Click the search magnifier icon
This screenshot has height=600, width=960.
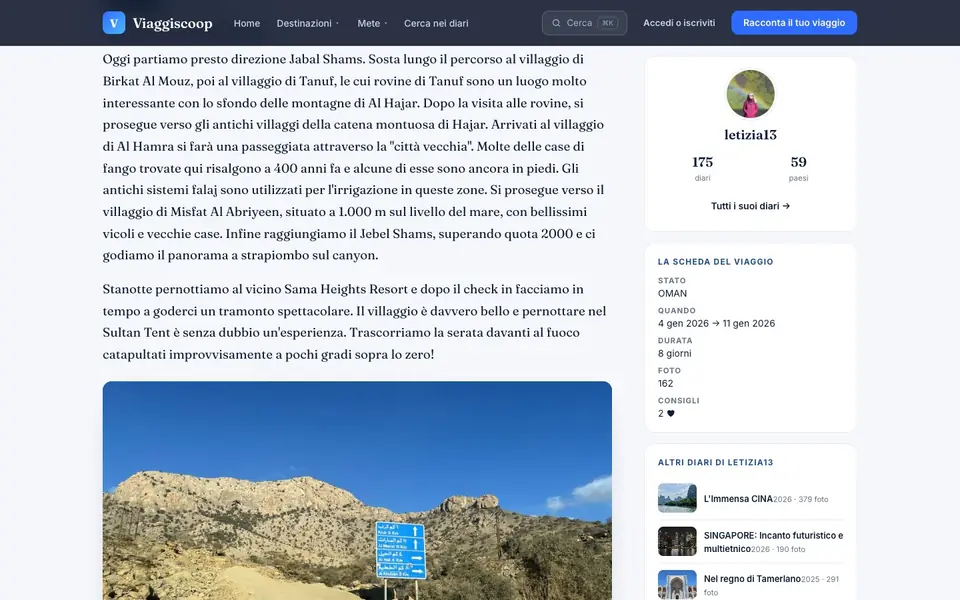point(556,23)
